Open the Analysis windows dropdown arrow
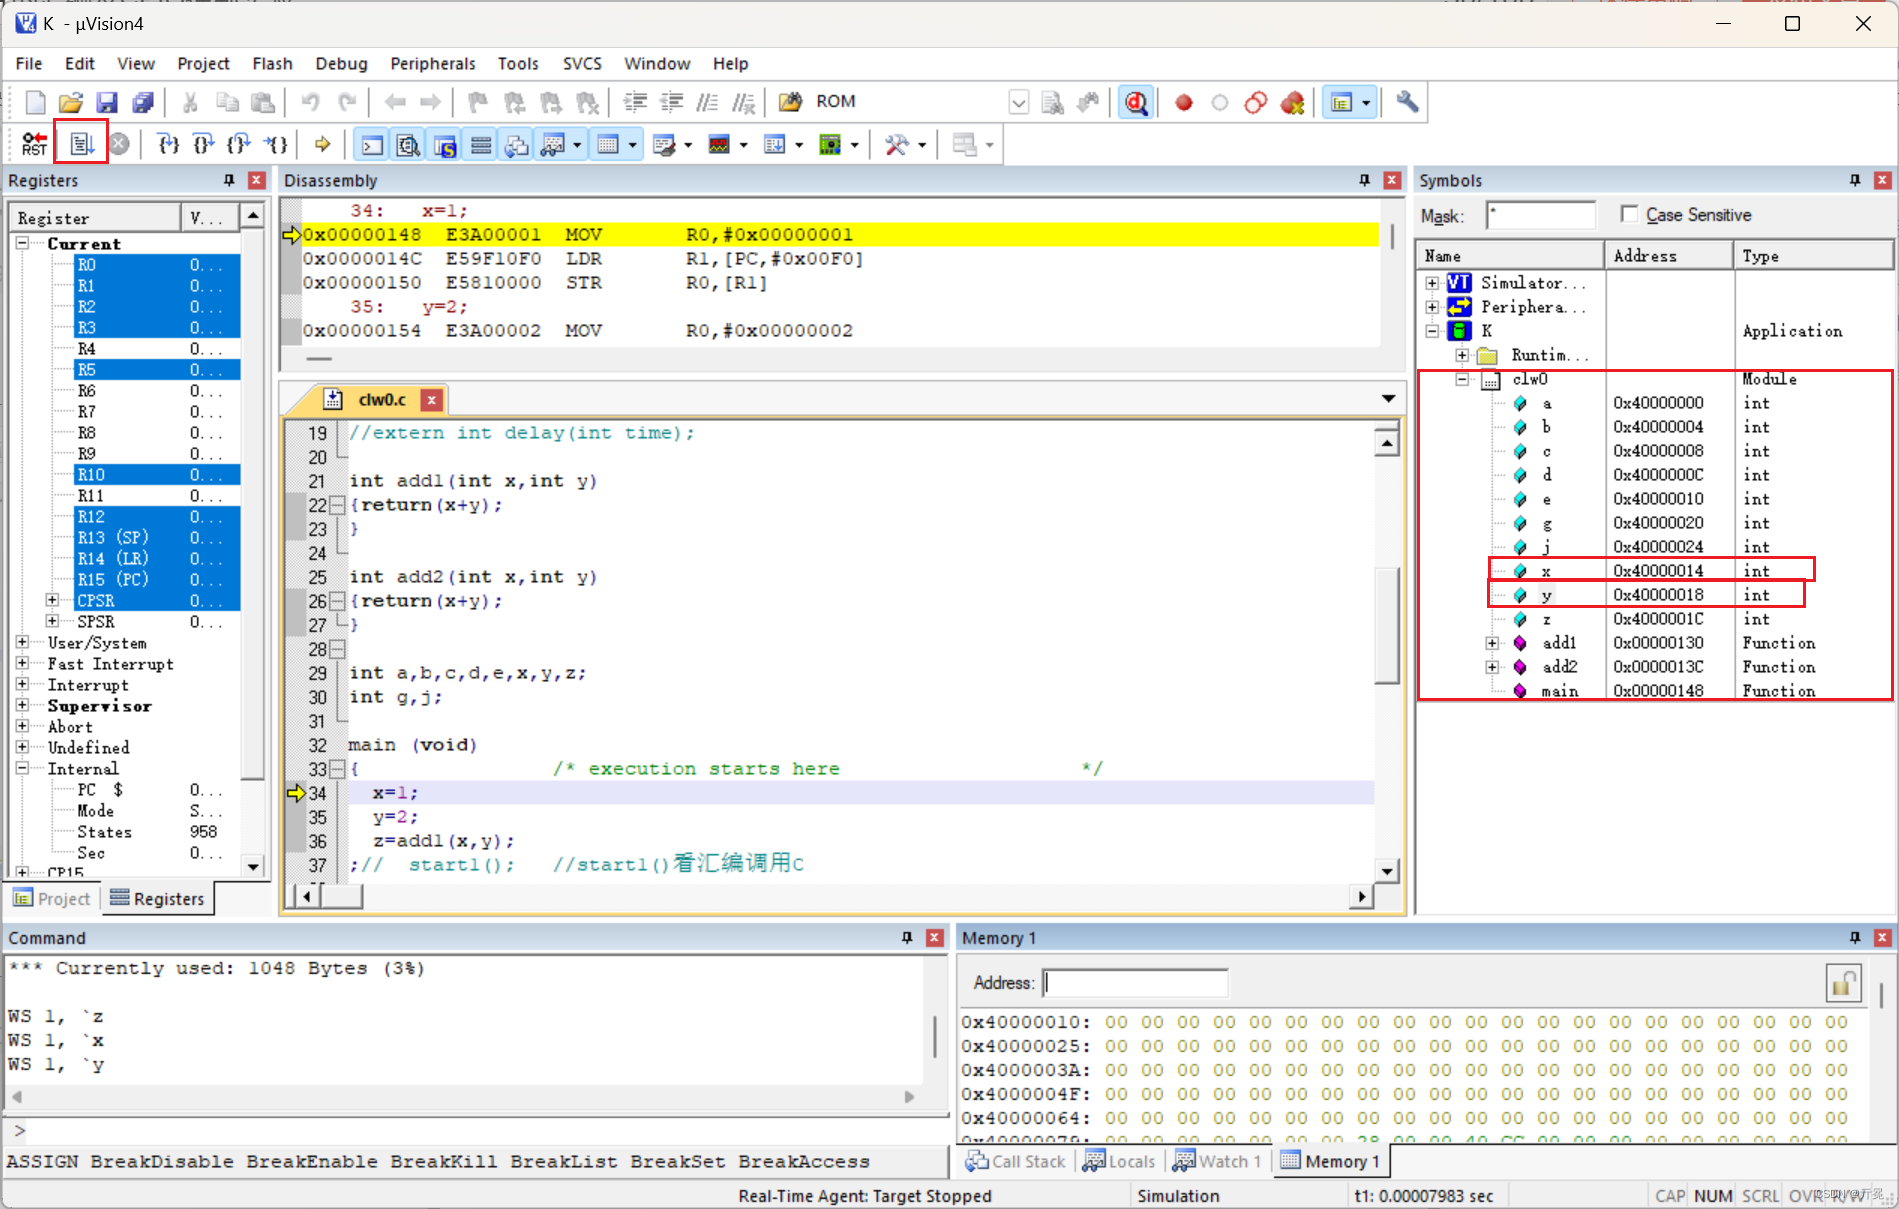Viewport: 1899px width, 1209px height. (x=743, y=146)
